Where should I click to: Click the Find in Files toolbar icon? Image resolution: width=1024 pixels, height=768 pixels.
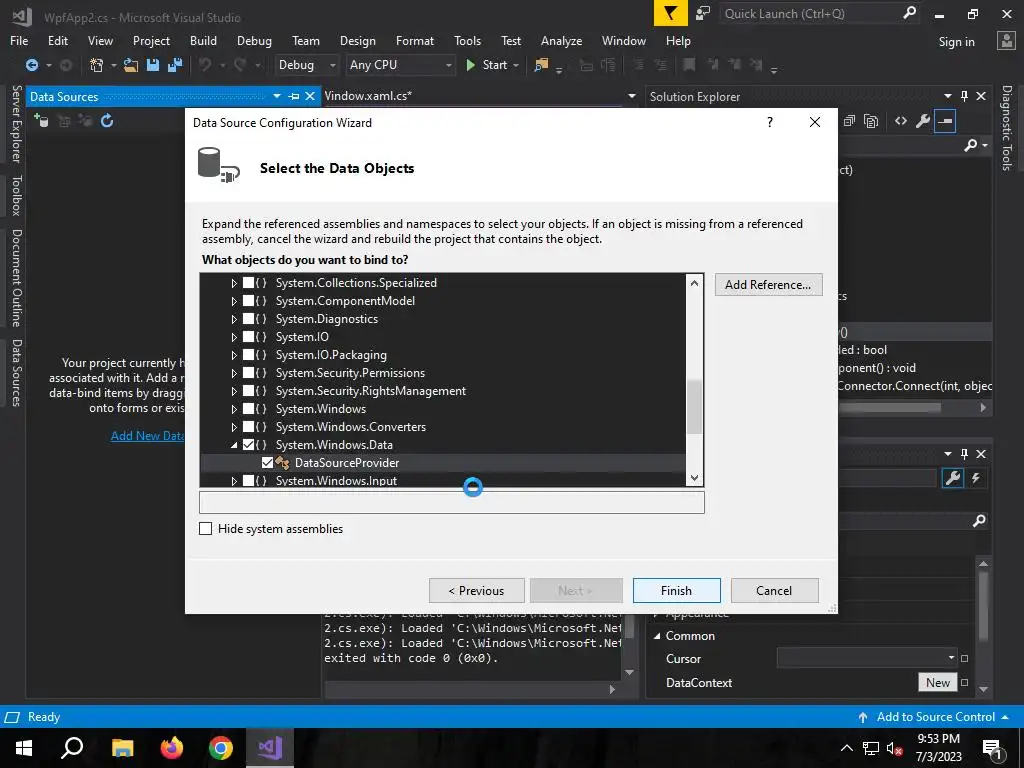click(541, 65)
